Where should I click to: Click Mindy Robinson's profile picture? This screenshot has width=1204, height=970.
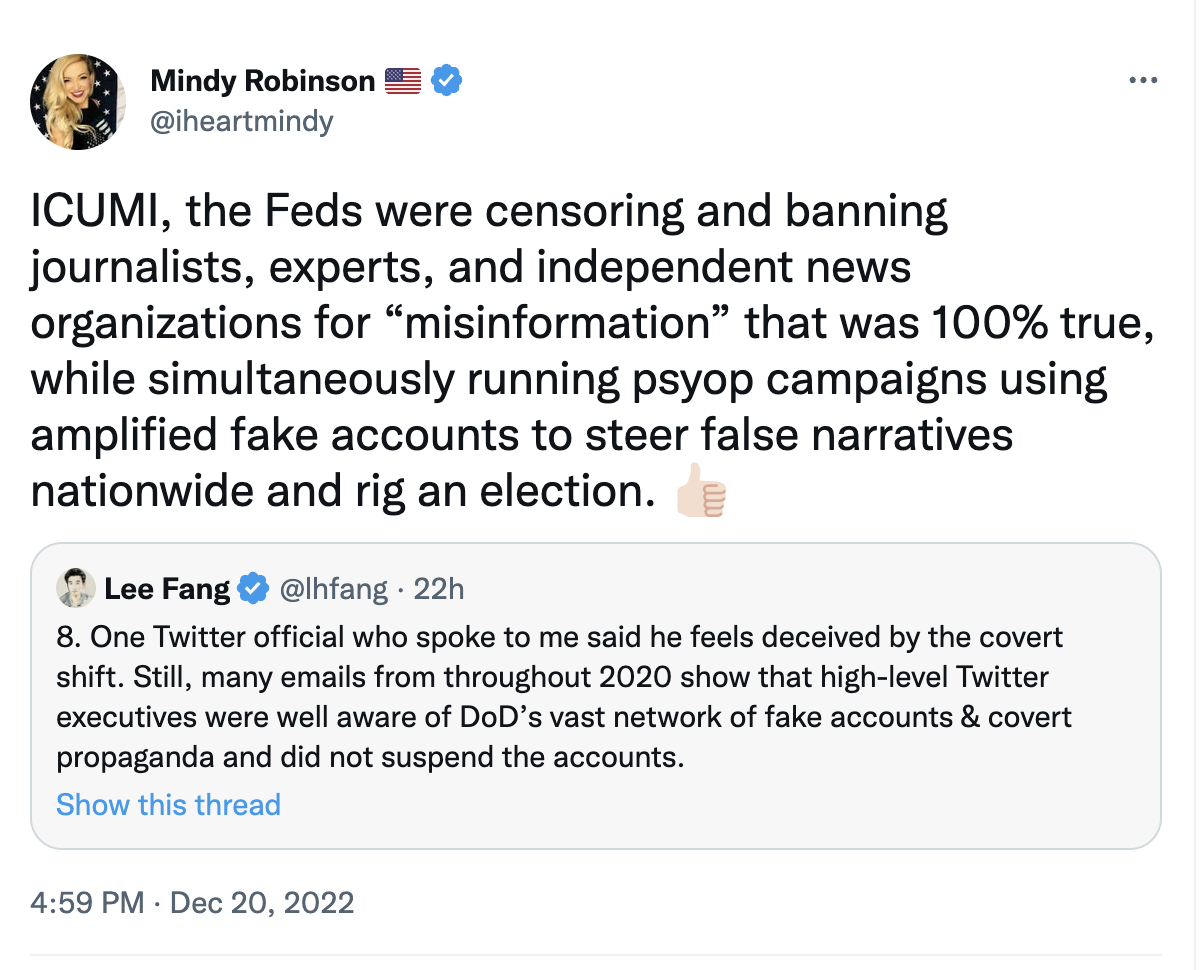[78, 102]
